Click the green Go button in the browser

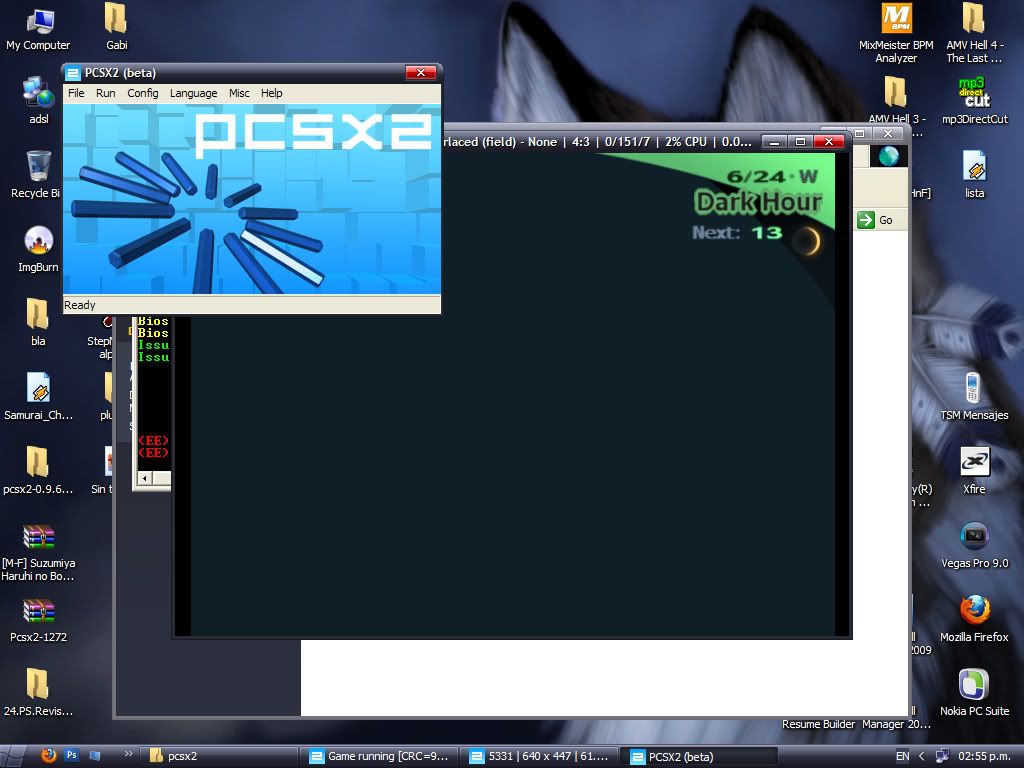pyautogui.click(x=876, y=220)
